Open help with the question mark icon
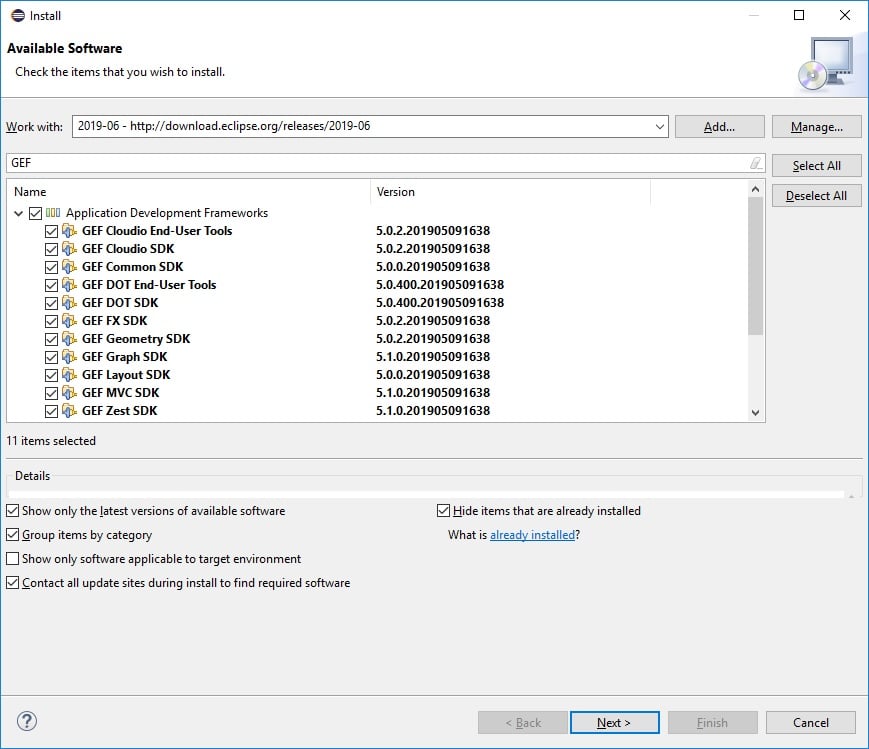 pos(27,721)
